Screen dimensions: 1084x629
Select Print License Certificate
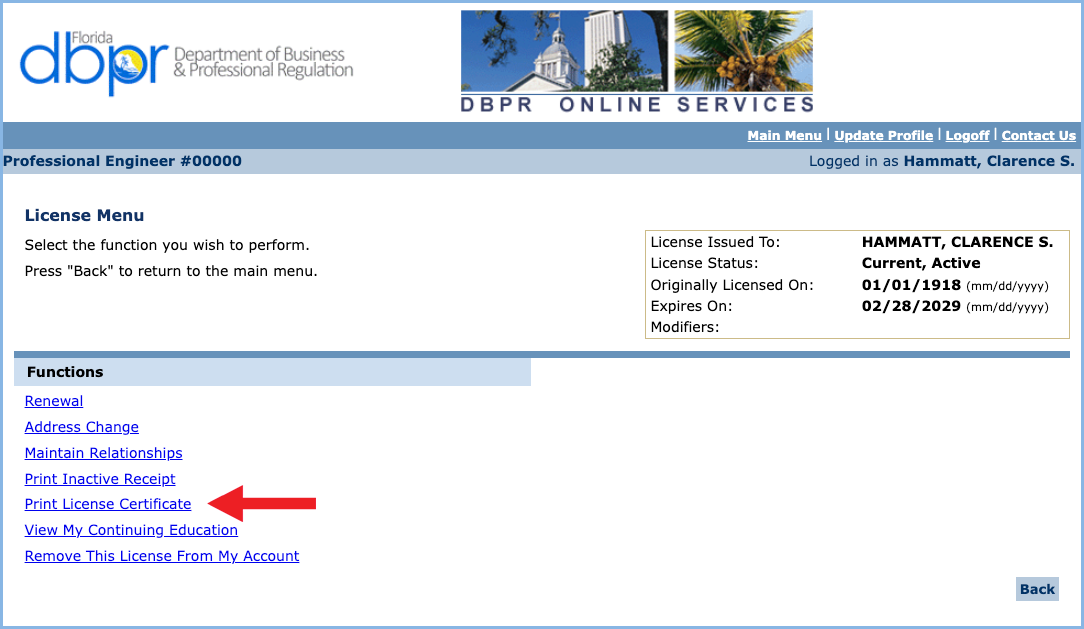point(108,504)
